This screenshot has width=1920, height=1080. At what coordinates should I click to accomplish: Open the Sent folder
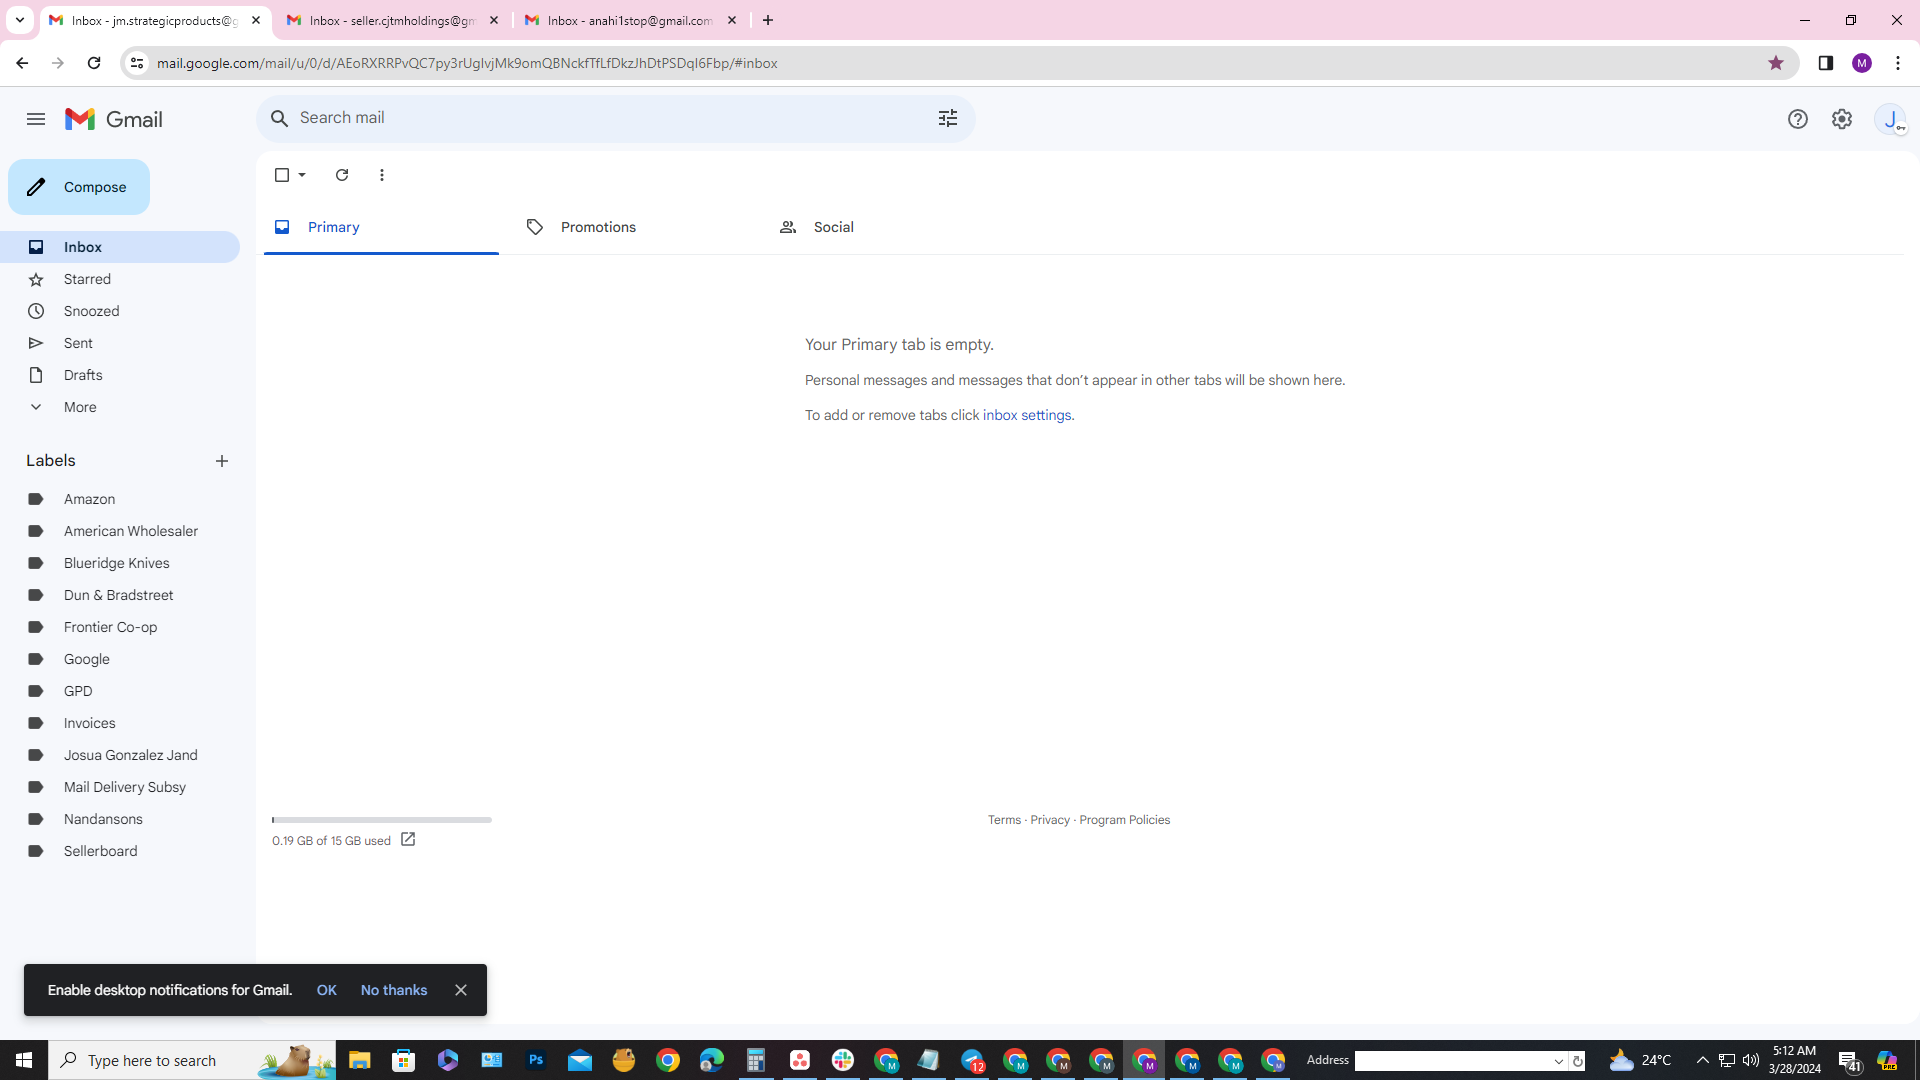[x=120, y=343]
